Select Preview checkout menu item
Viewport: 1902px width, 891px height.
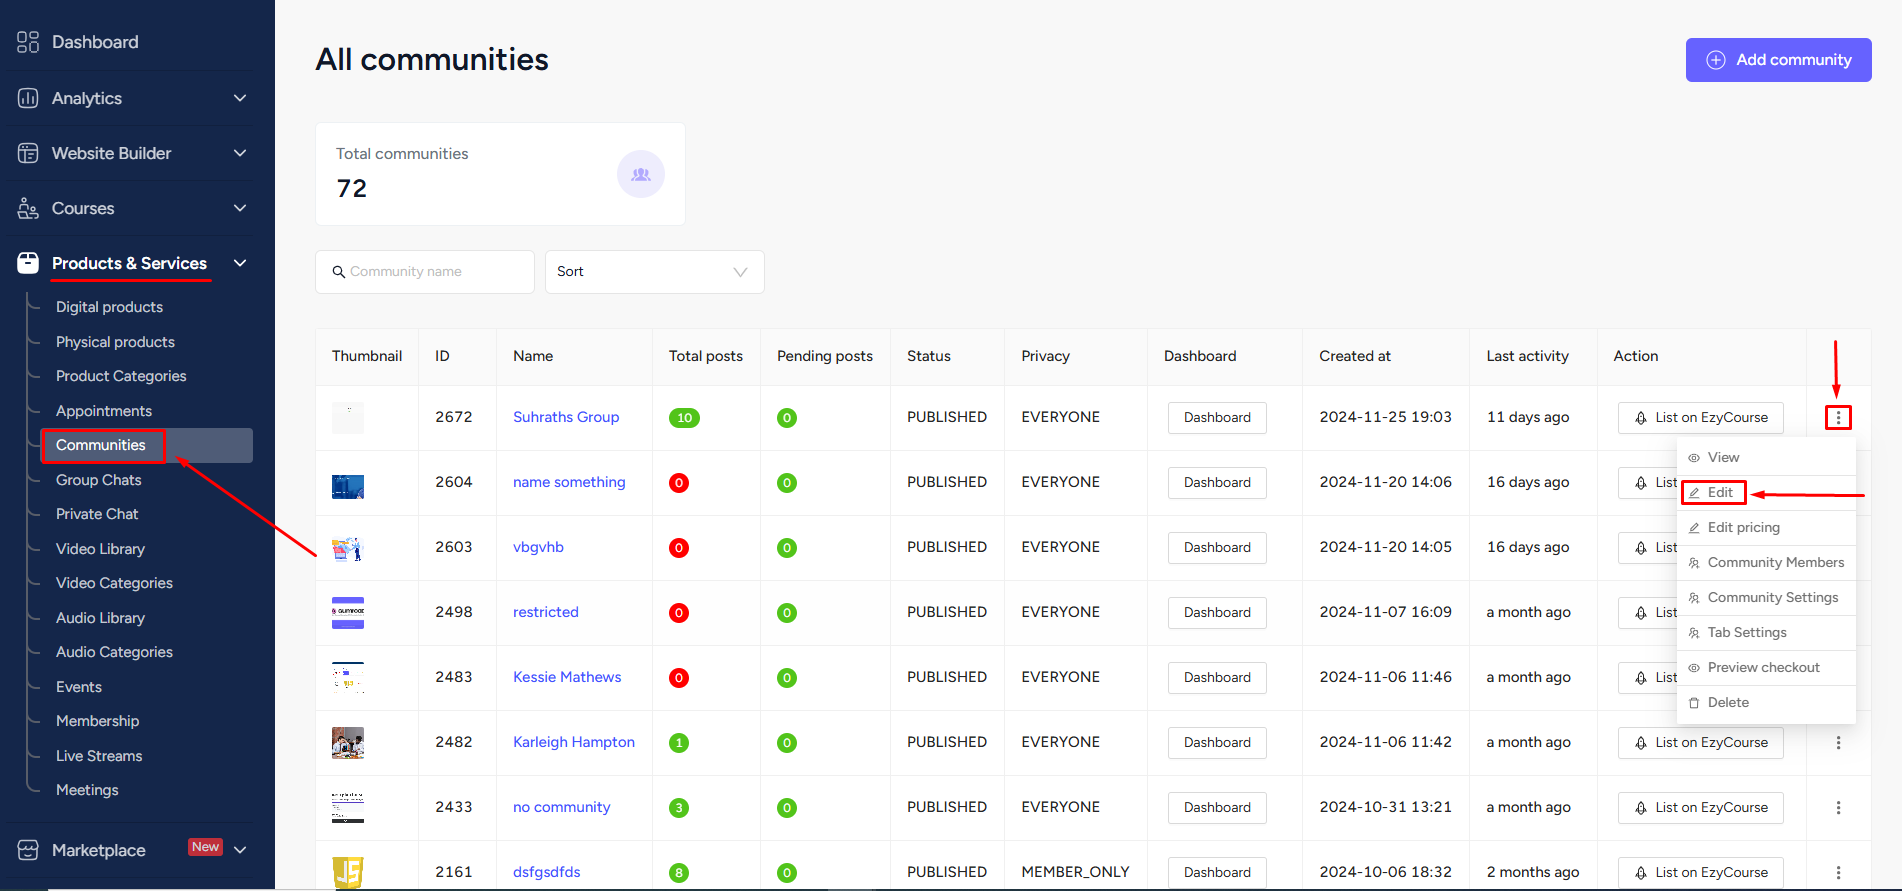(1766, 667)
